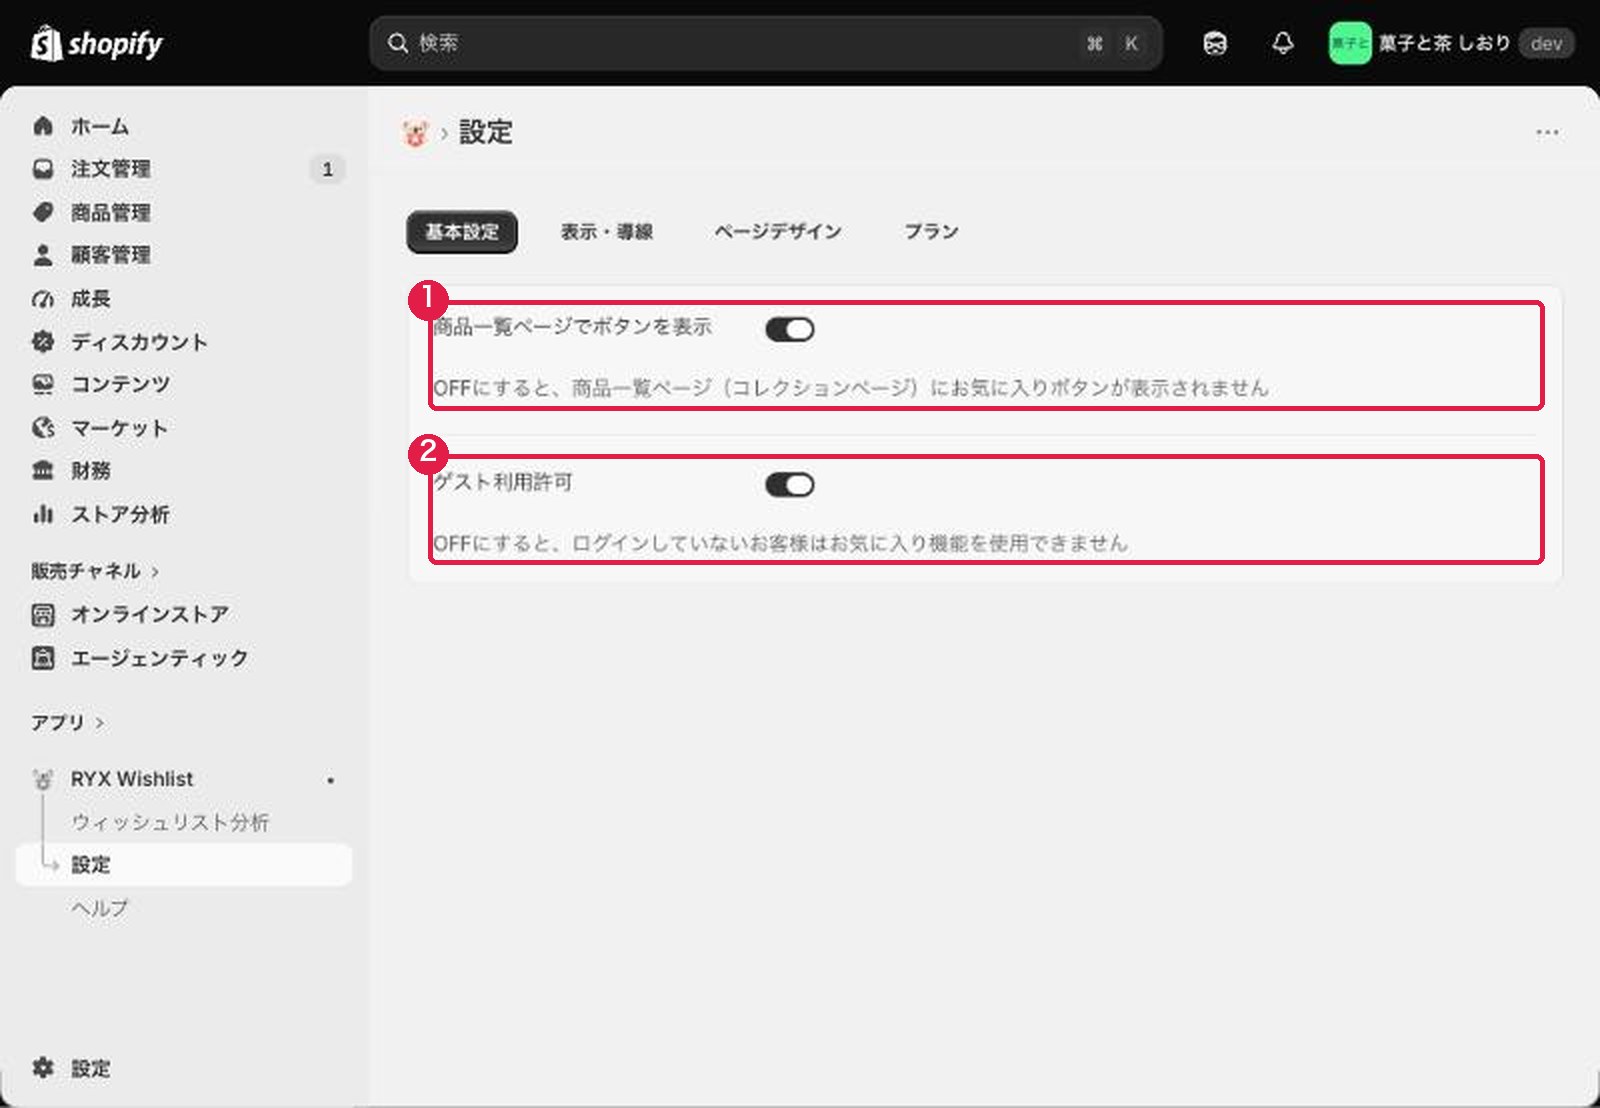Open the ホーム home icon
The width and height of the screenshot is (1600, 1108).
pyautogui.click(x=43, y=126)
